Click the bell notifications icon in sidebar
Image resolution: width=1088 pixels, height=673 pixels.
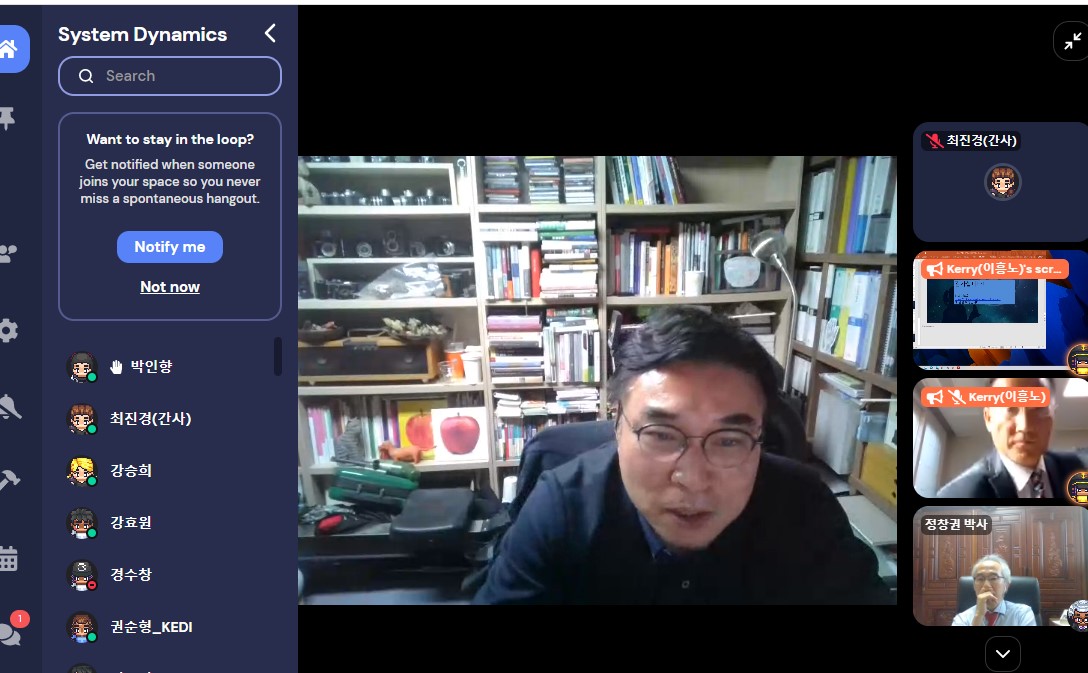coord(10,407)
